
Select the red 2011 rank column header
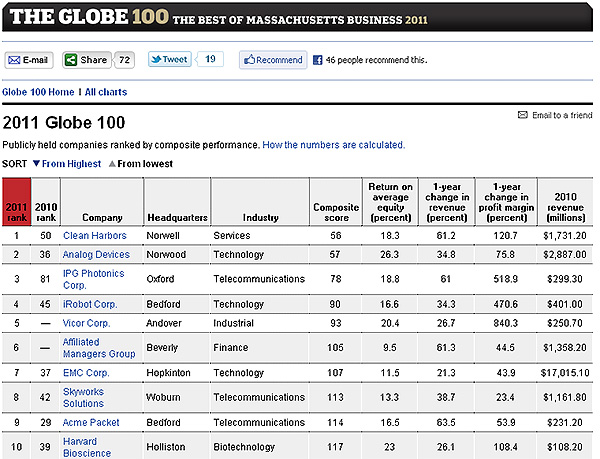(x=16, y=203)
